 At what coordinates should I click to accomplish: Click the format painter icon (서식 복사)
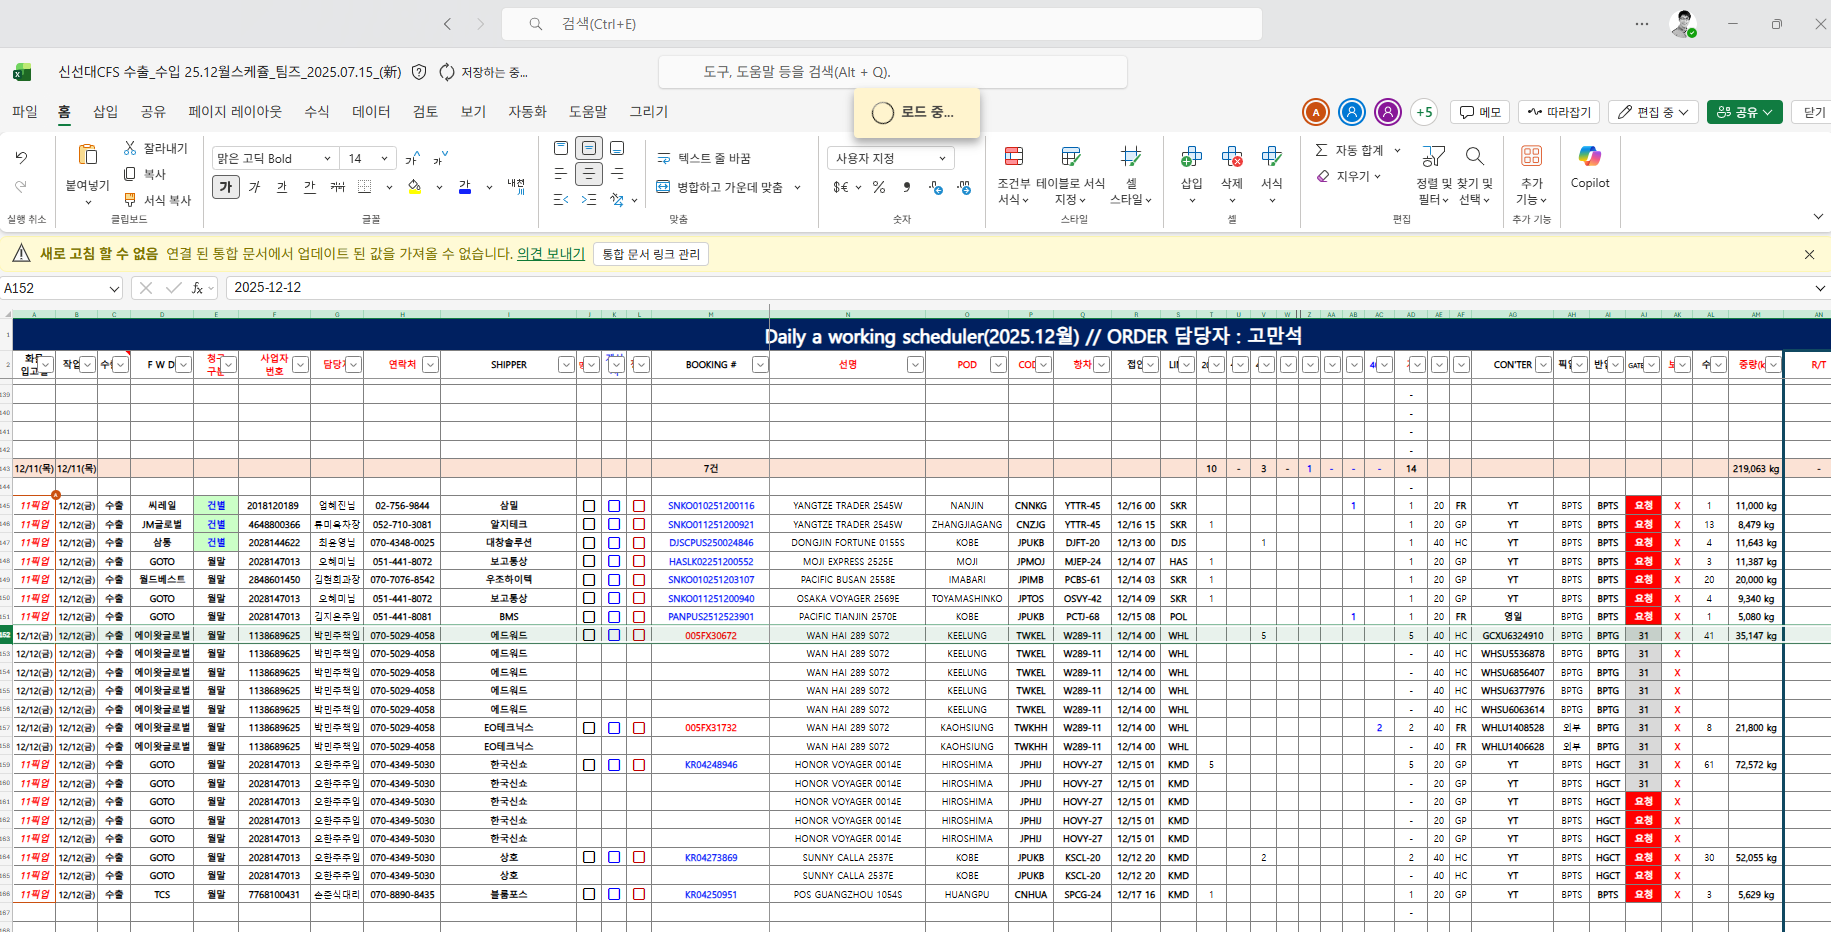[130, 200]
